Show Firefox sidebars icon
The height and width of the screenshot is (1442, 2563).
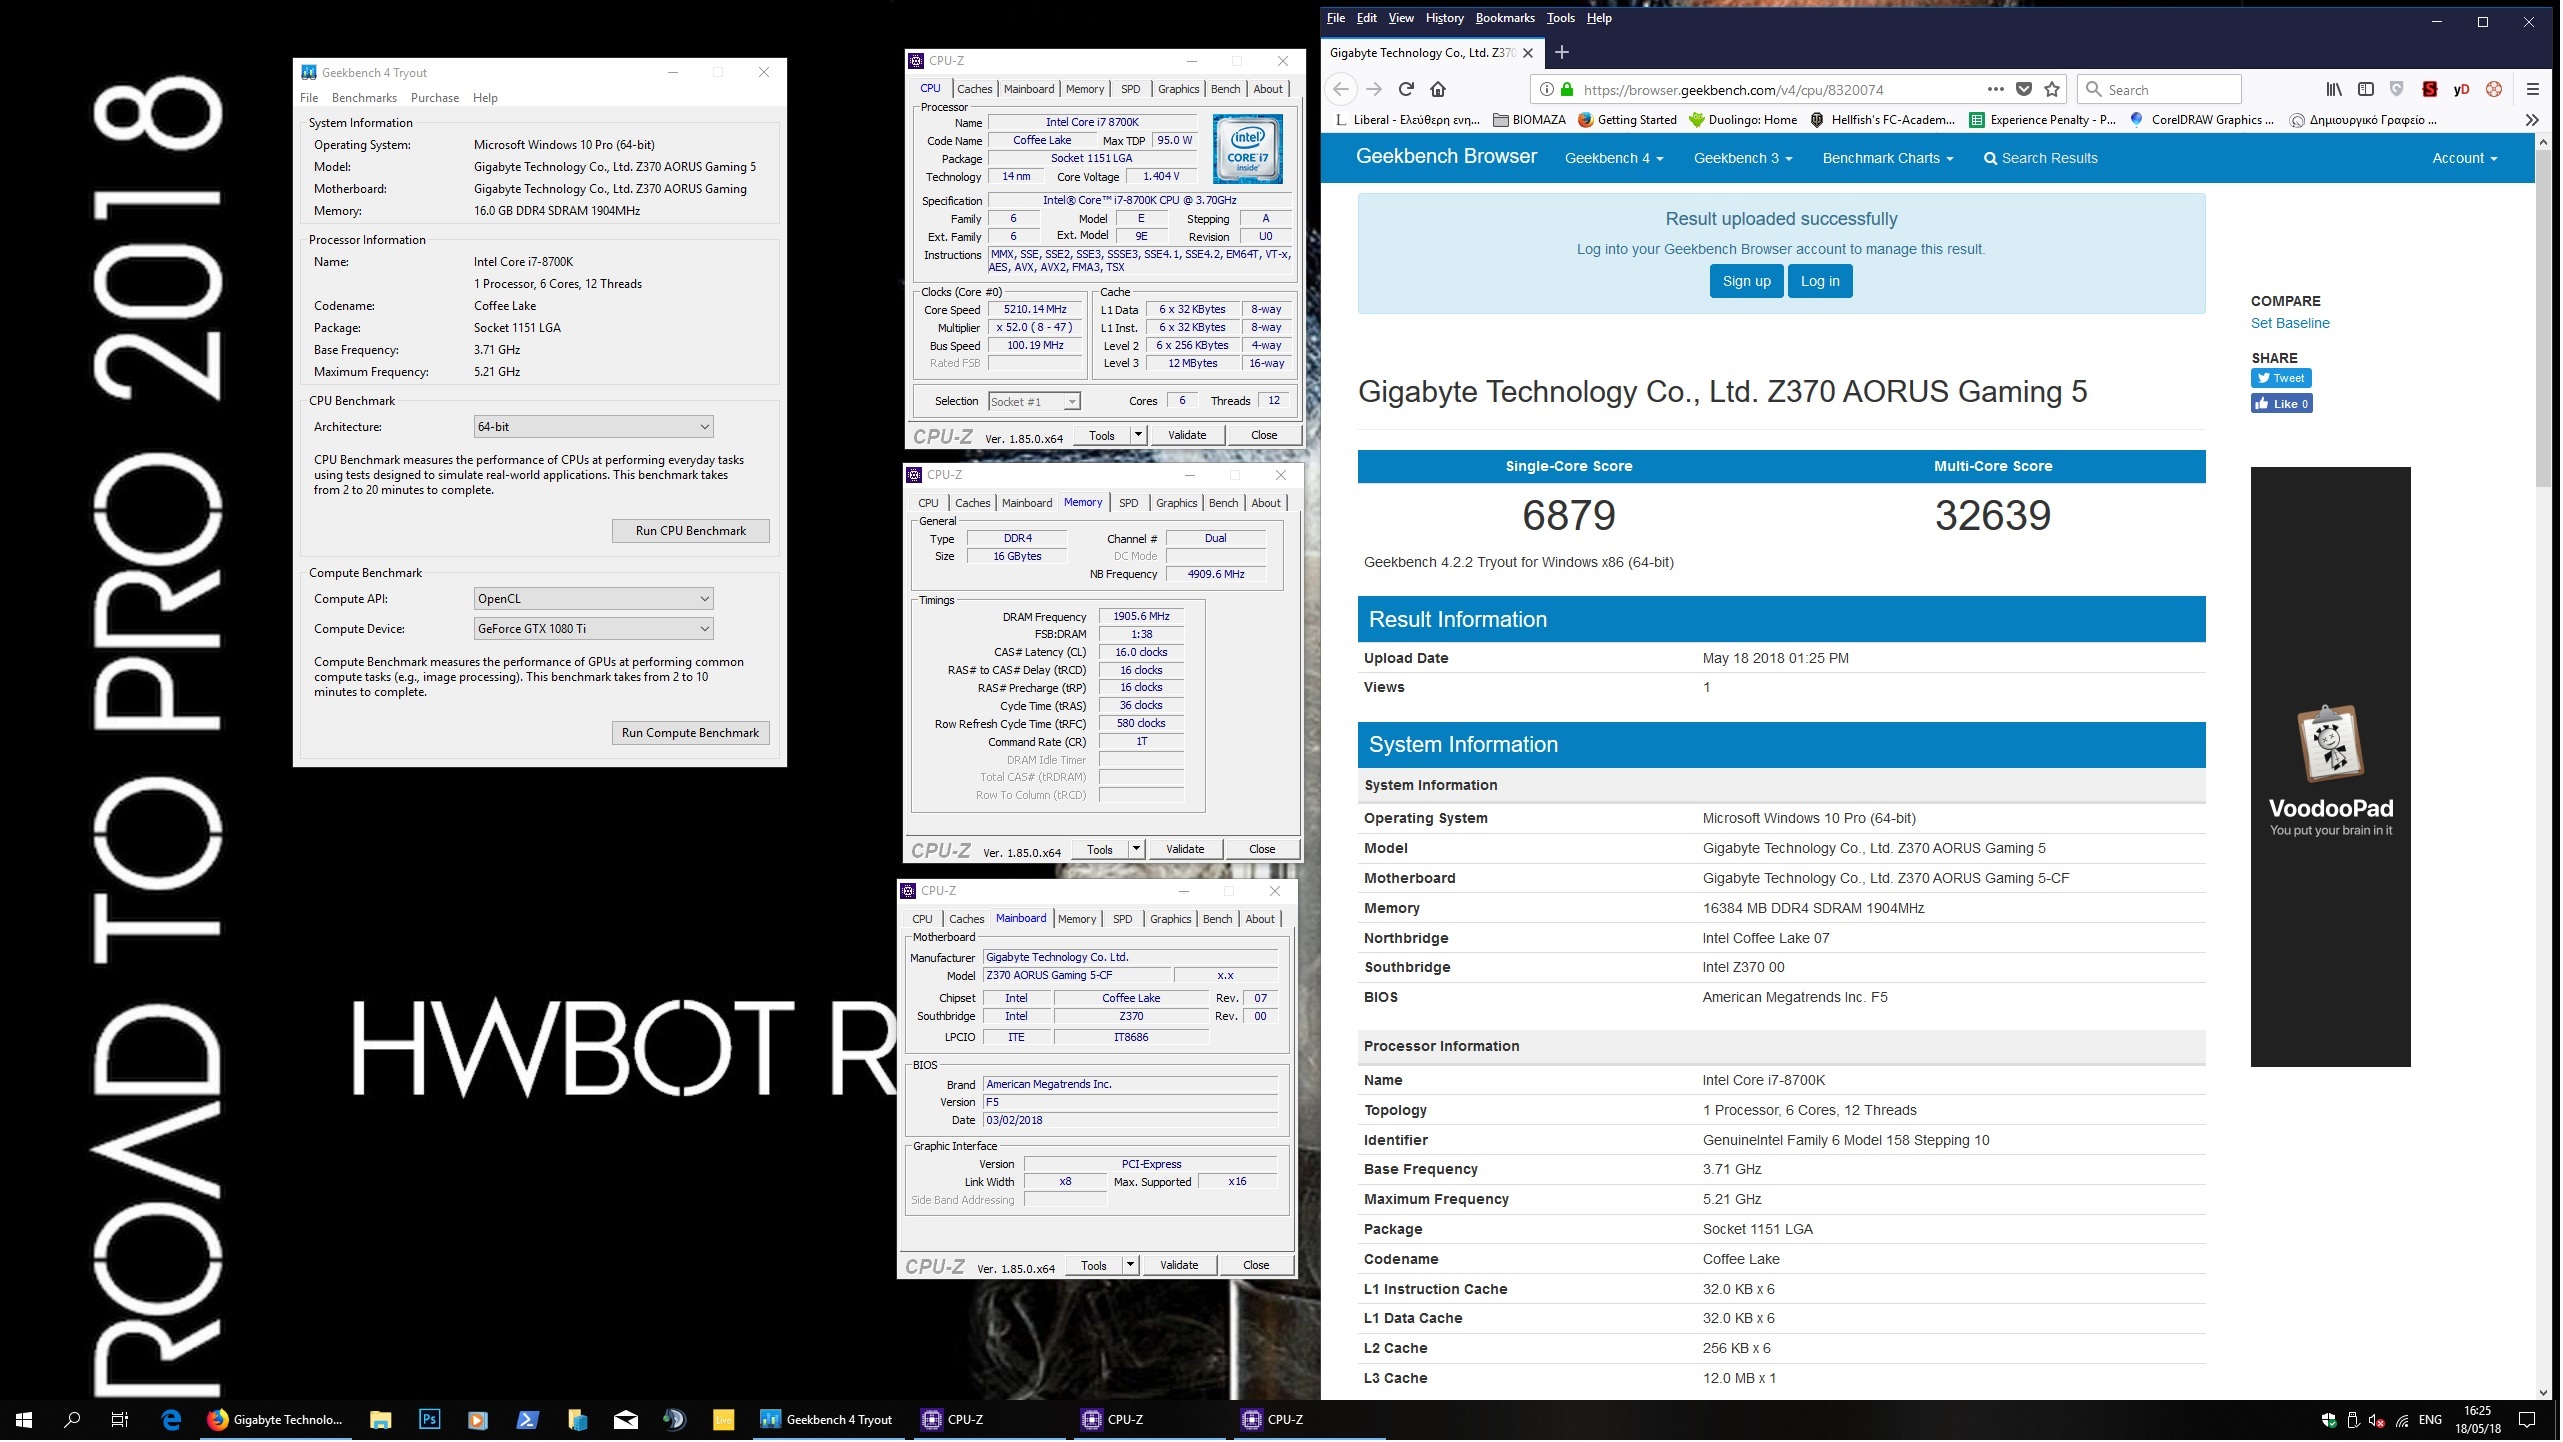tap(2368, 90)
